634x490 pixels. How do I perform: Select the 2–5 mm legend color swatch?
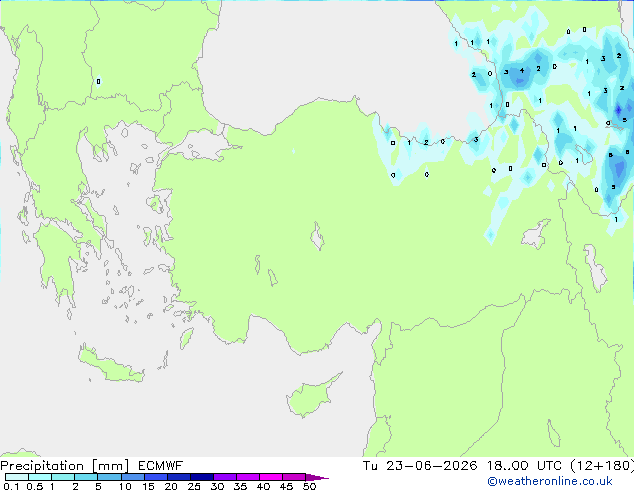click(86, 477)
